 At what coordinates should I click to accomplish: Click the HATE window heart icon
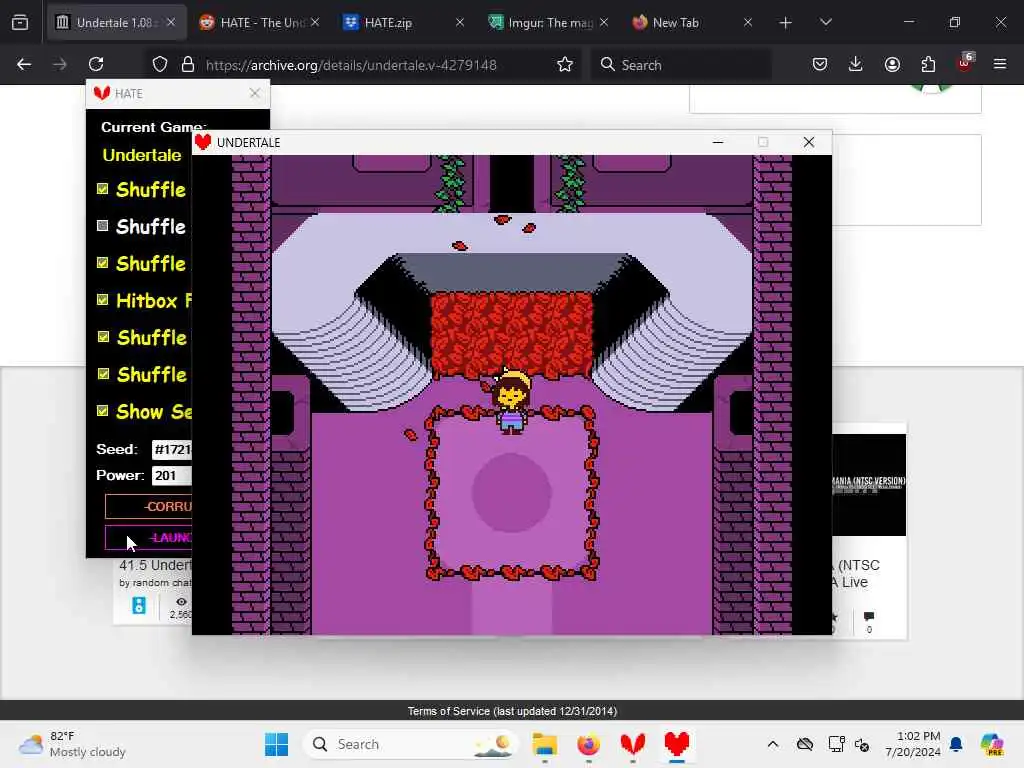pyautogui.click(x=101, y=93)
